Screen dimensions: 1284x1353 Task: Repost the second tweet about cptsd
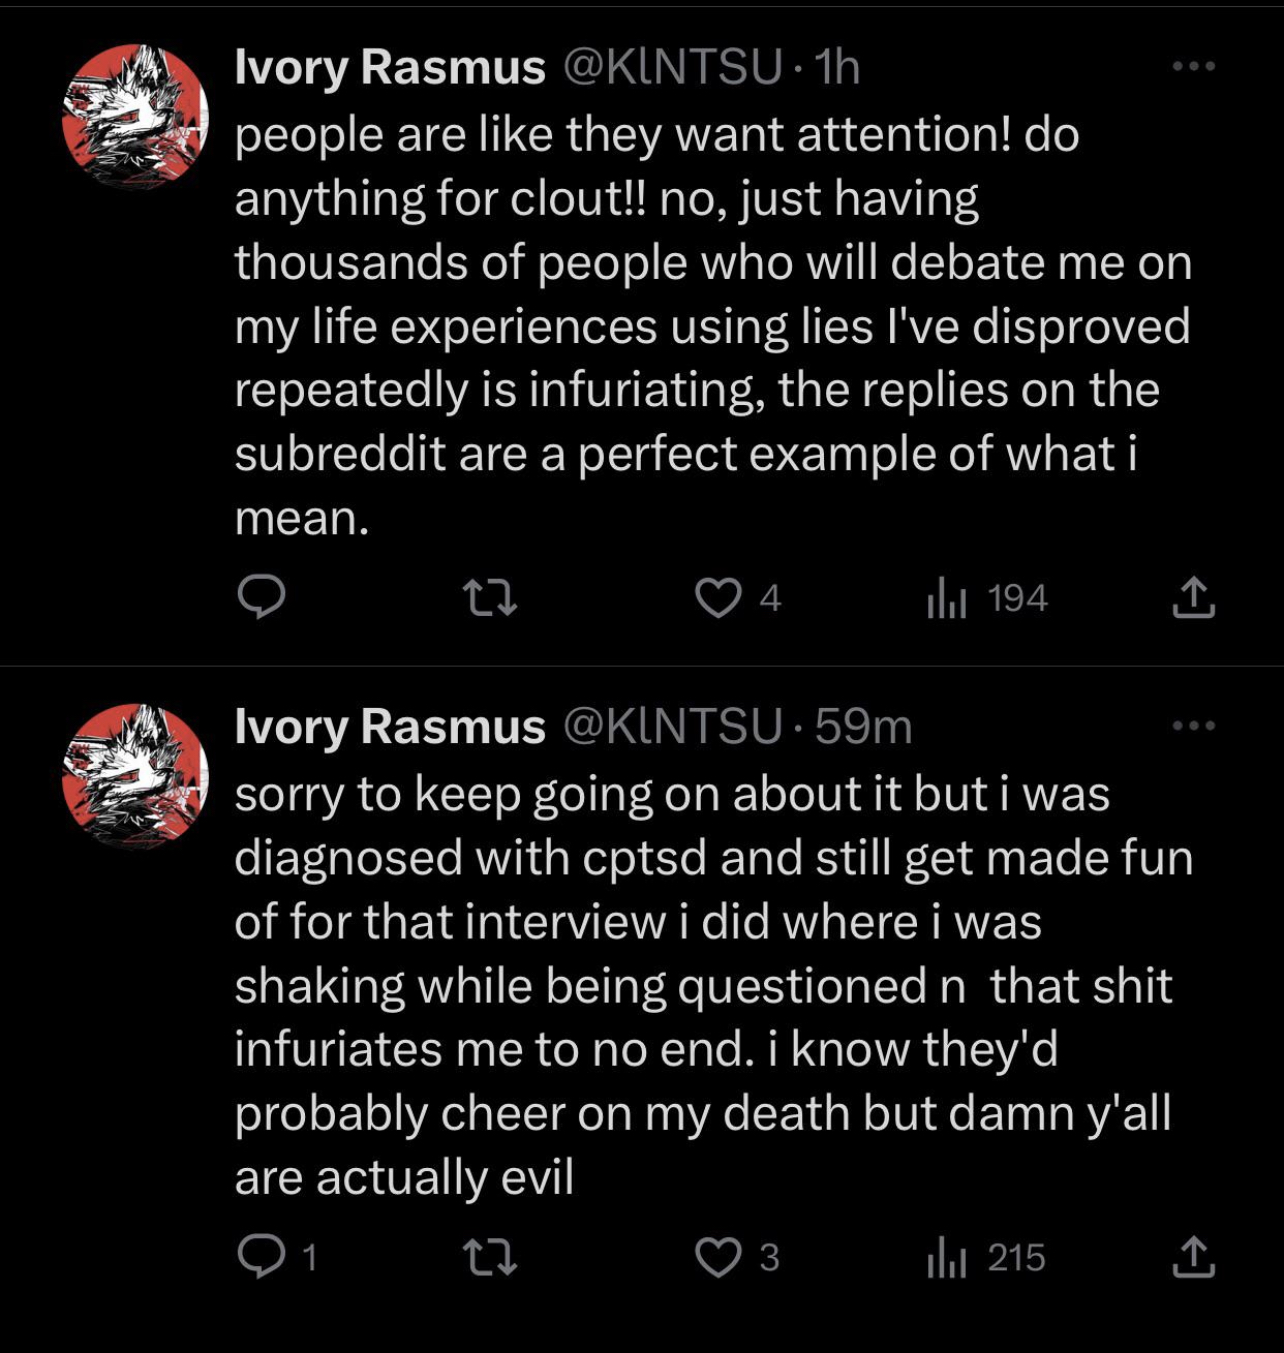[491, 1257]
